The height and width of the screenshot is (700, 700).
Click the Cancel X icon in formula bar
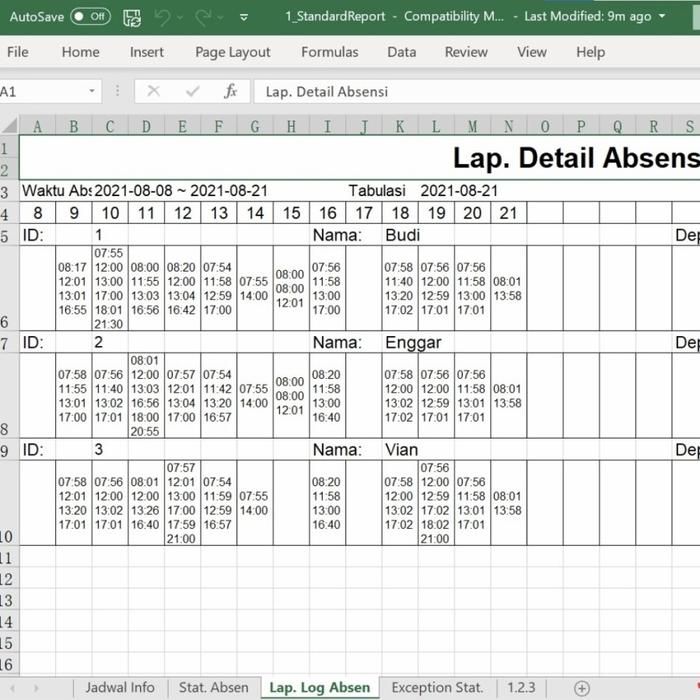point(153,91)
